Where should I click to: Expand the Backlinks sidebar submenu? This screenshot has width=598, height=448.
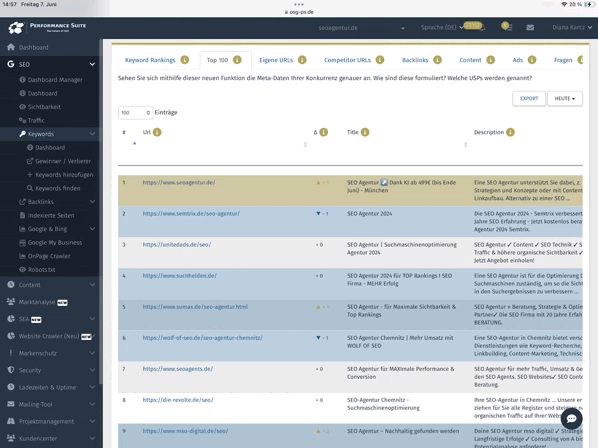(x=92, y=202)
